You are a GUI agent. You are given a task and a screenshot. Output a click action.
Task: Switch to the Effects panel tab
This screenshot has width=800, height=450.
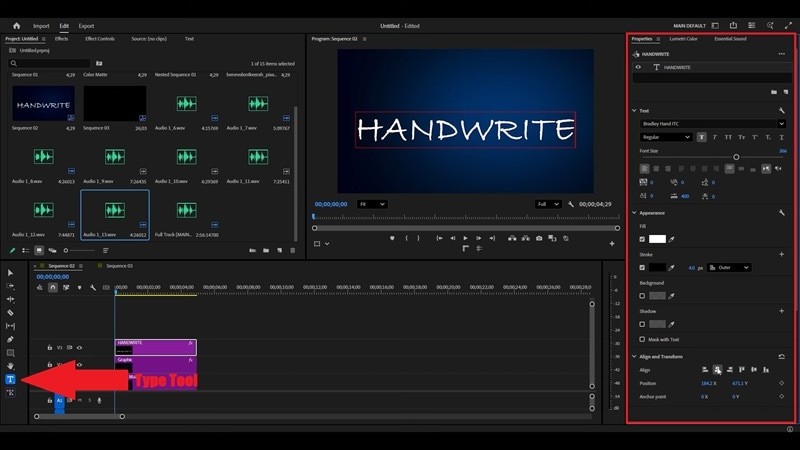coord(61,39)
